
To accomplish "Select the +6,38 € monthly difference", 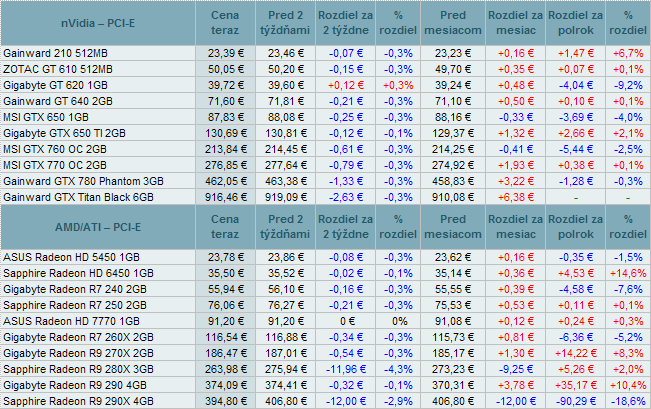I will tap(516, 197).
